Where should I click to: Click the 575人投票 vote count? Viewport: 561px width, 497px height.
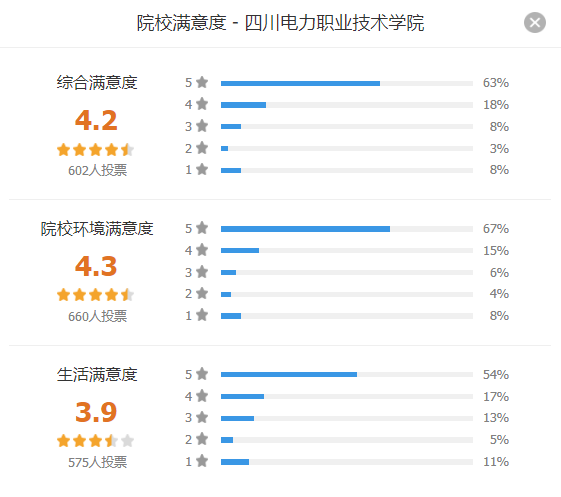tap(97, 462)
